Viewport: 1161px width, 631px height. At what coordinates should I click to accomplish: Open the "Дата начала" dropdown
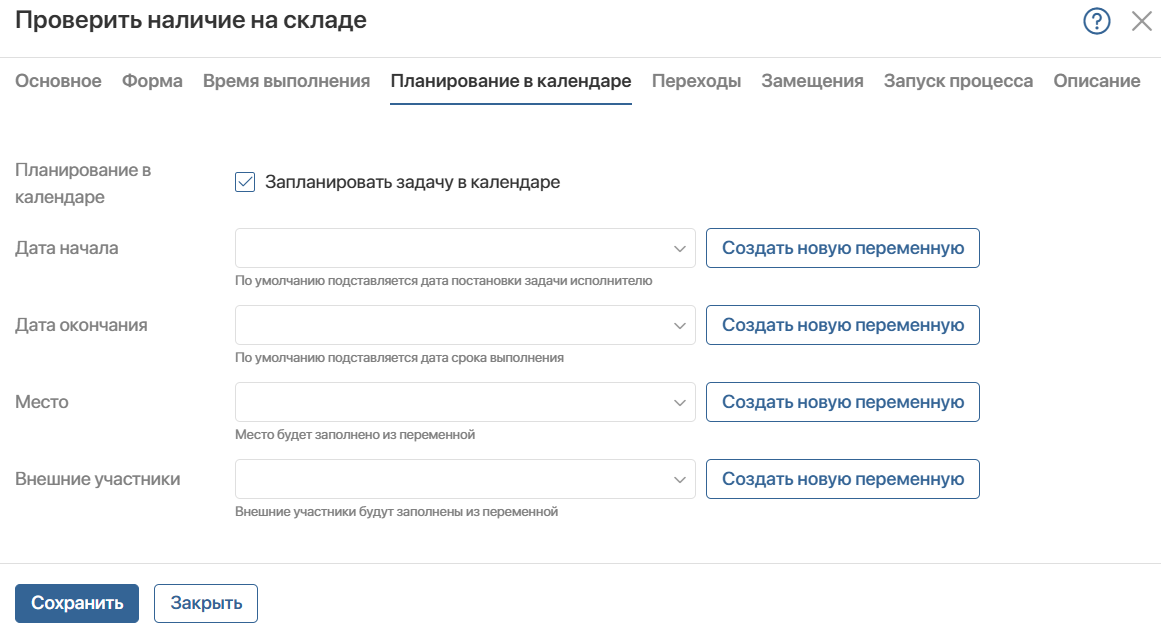click(x=465, y=248)
